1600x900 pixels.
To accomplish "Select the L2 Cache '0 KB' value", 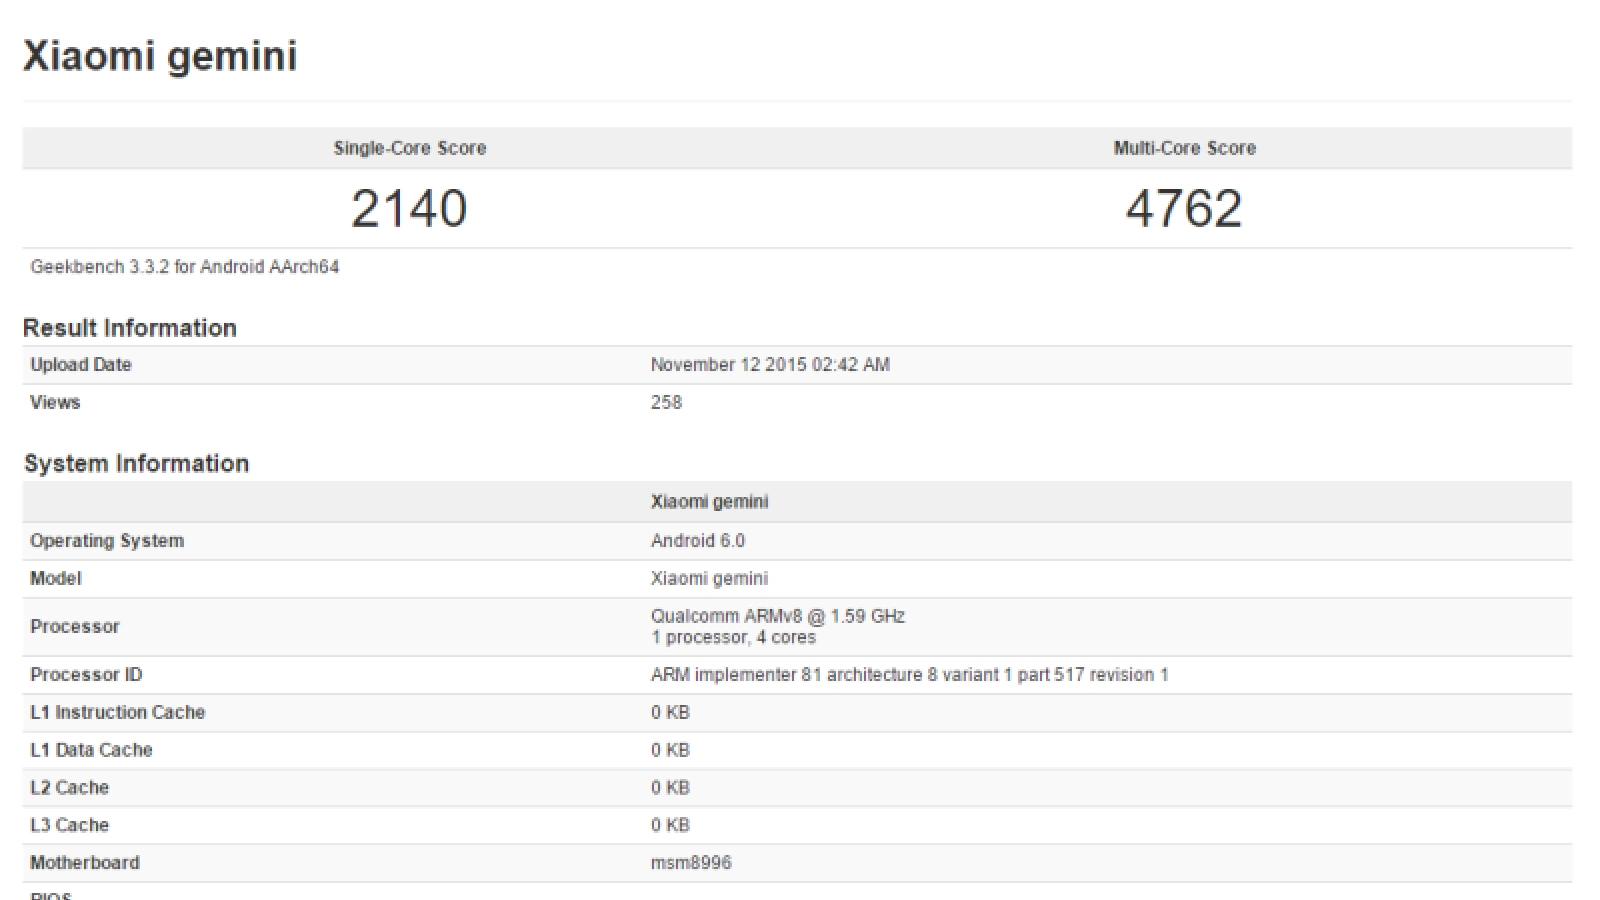I will 670,787.
